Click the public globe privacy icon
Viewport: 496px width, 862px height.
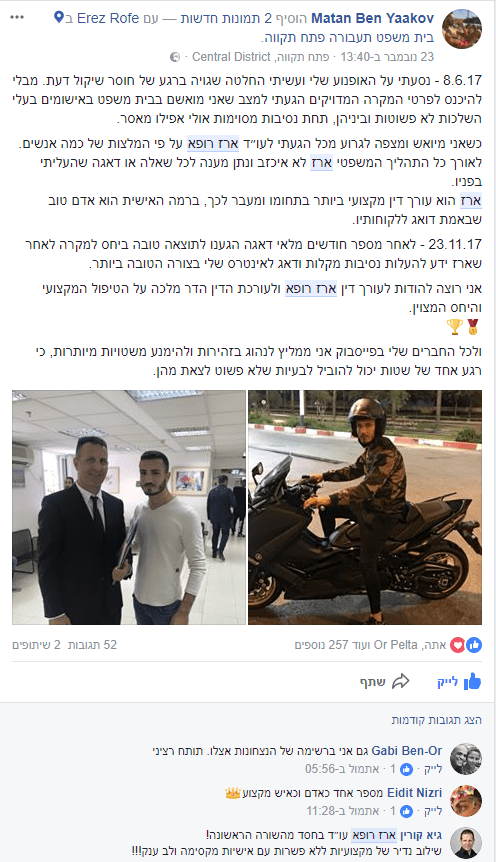point(175,57)
